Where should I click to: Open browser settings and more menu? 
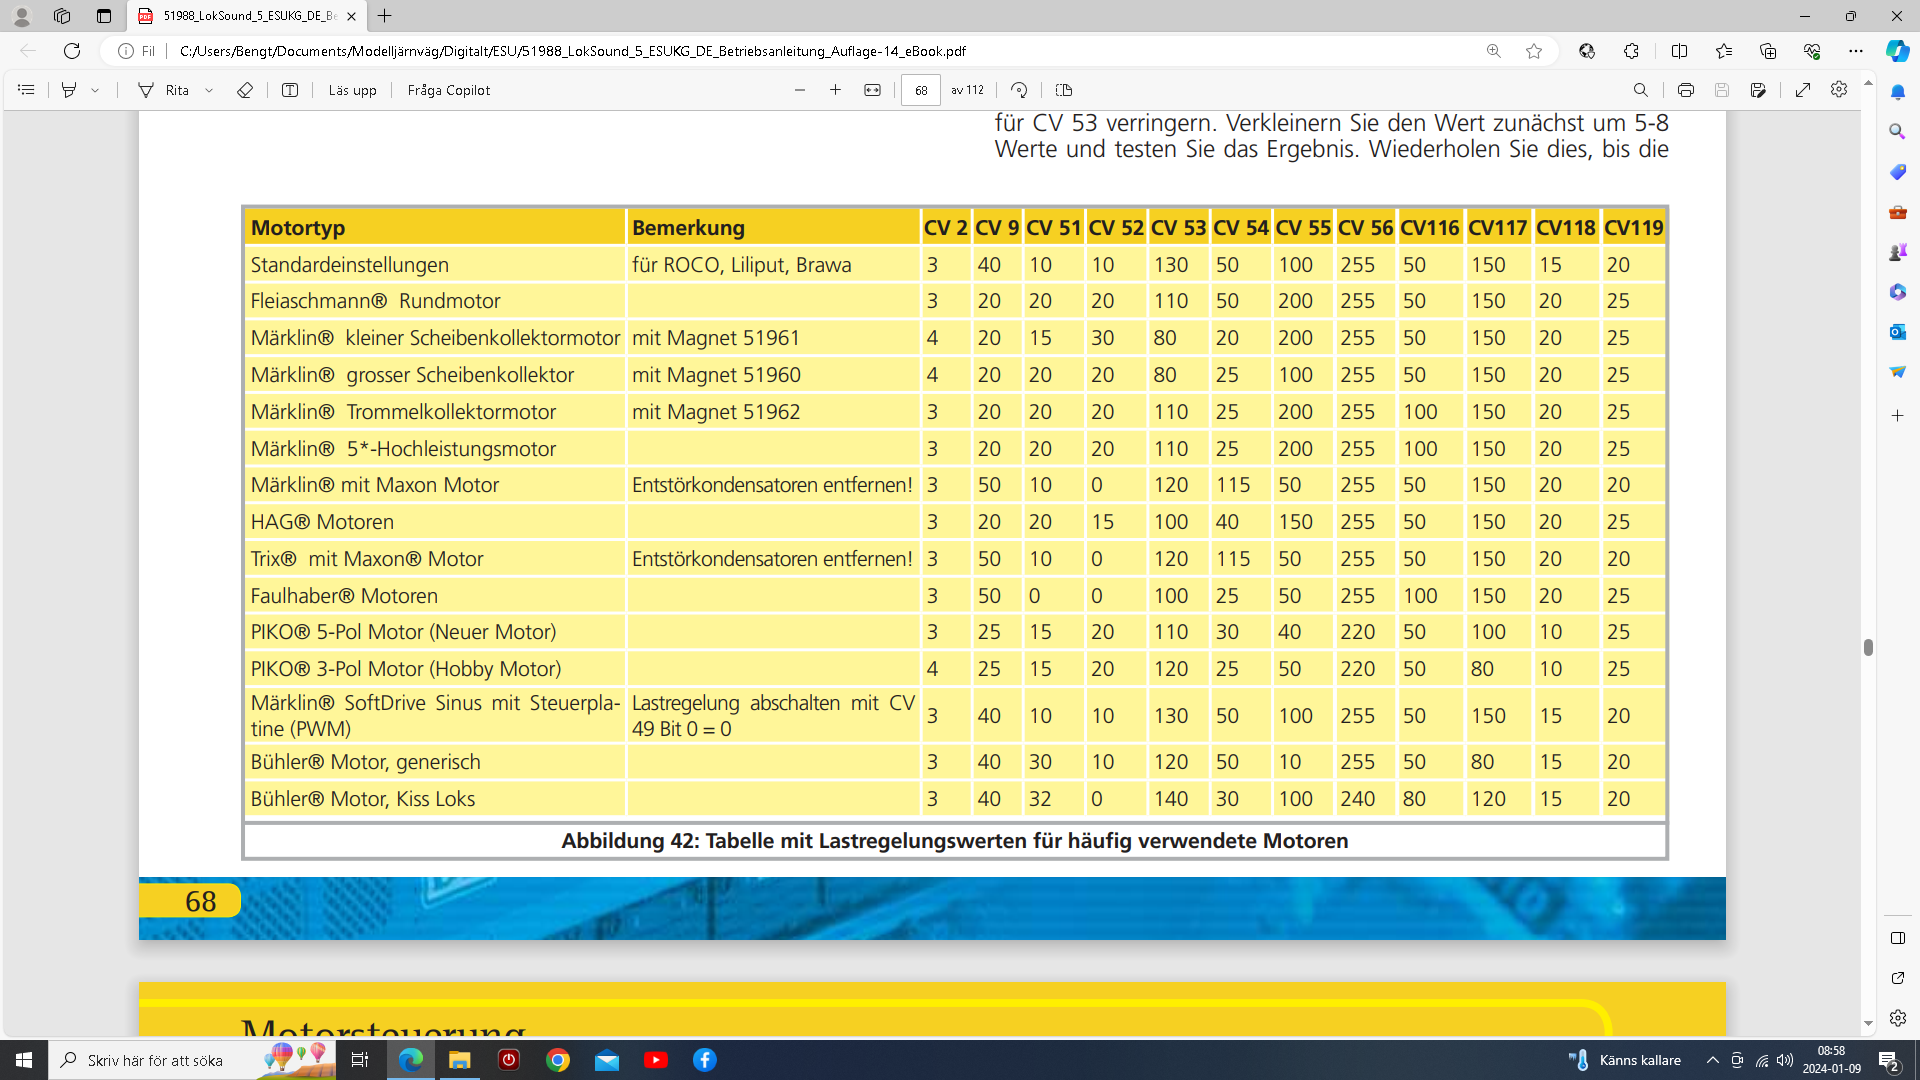(x=1856, y=51)
